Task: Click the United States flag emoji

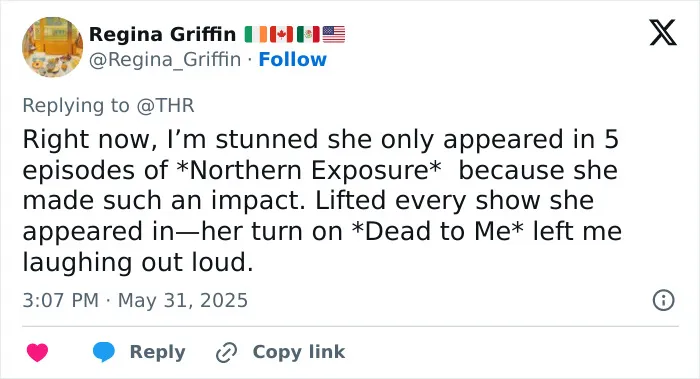Action: tap(334, 34)
